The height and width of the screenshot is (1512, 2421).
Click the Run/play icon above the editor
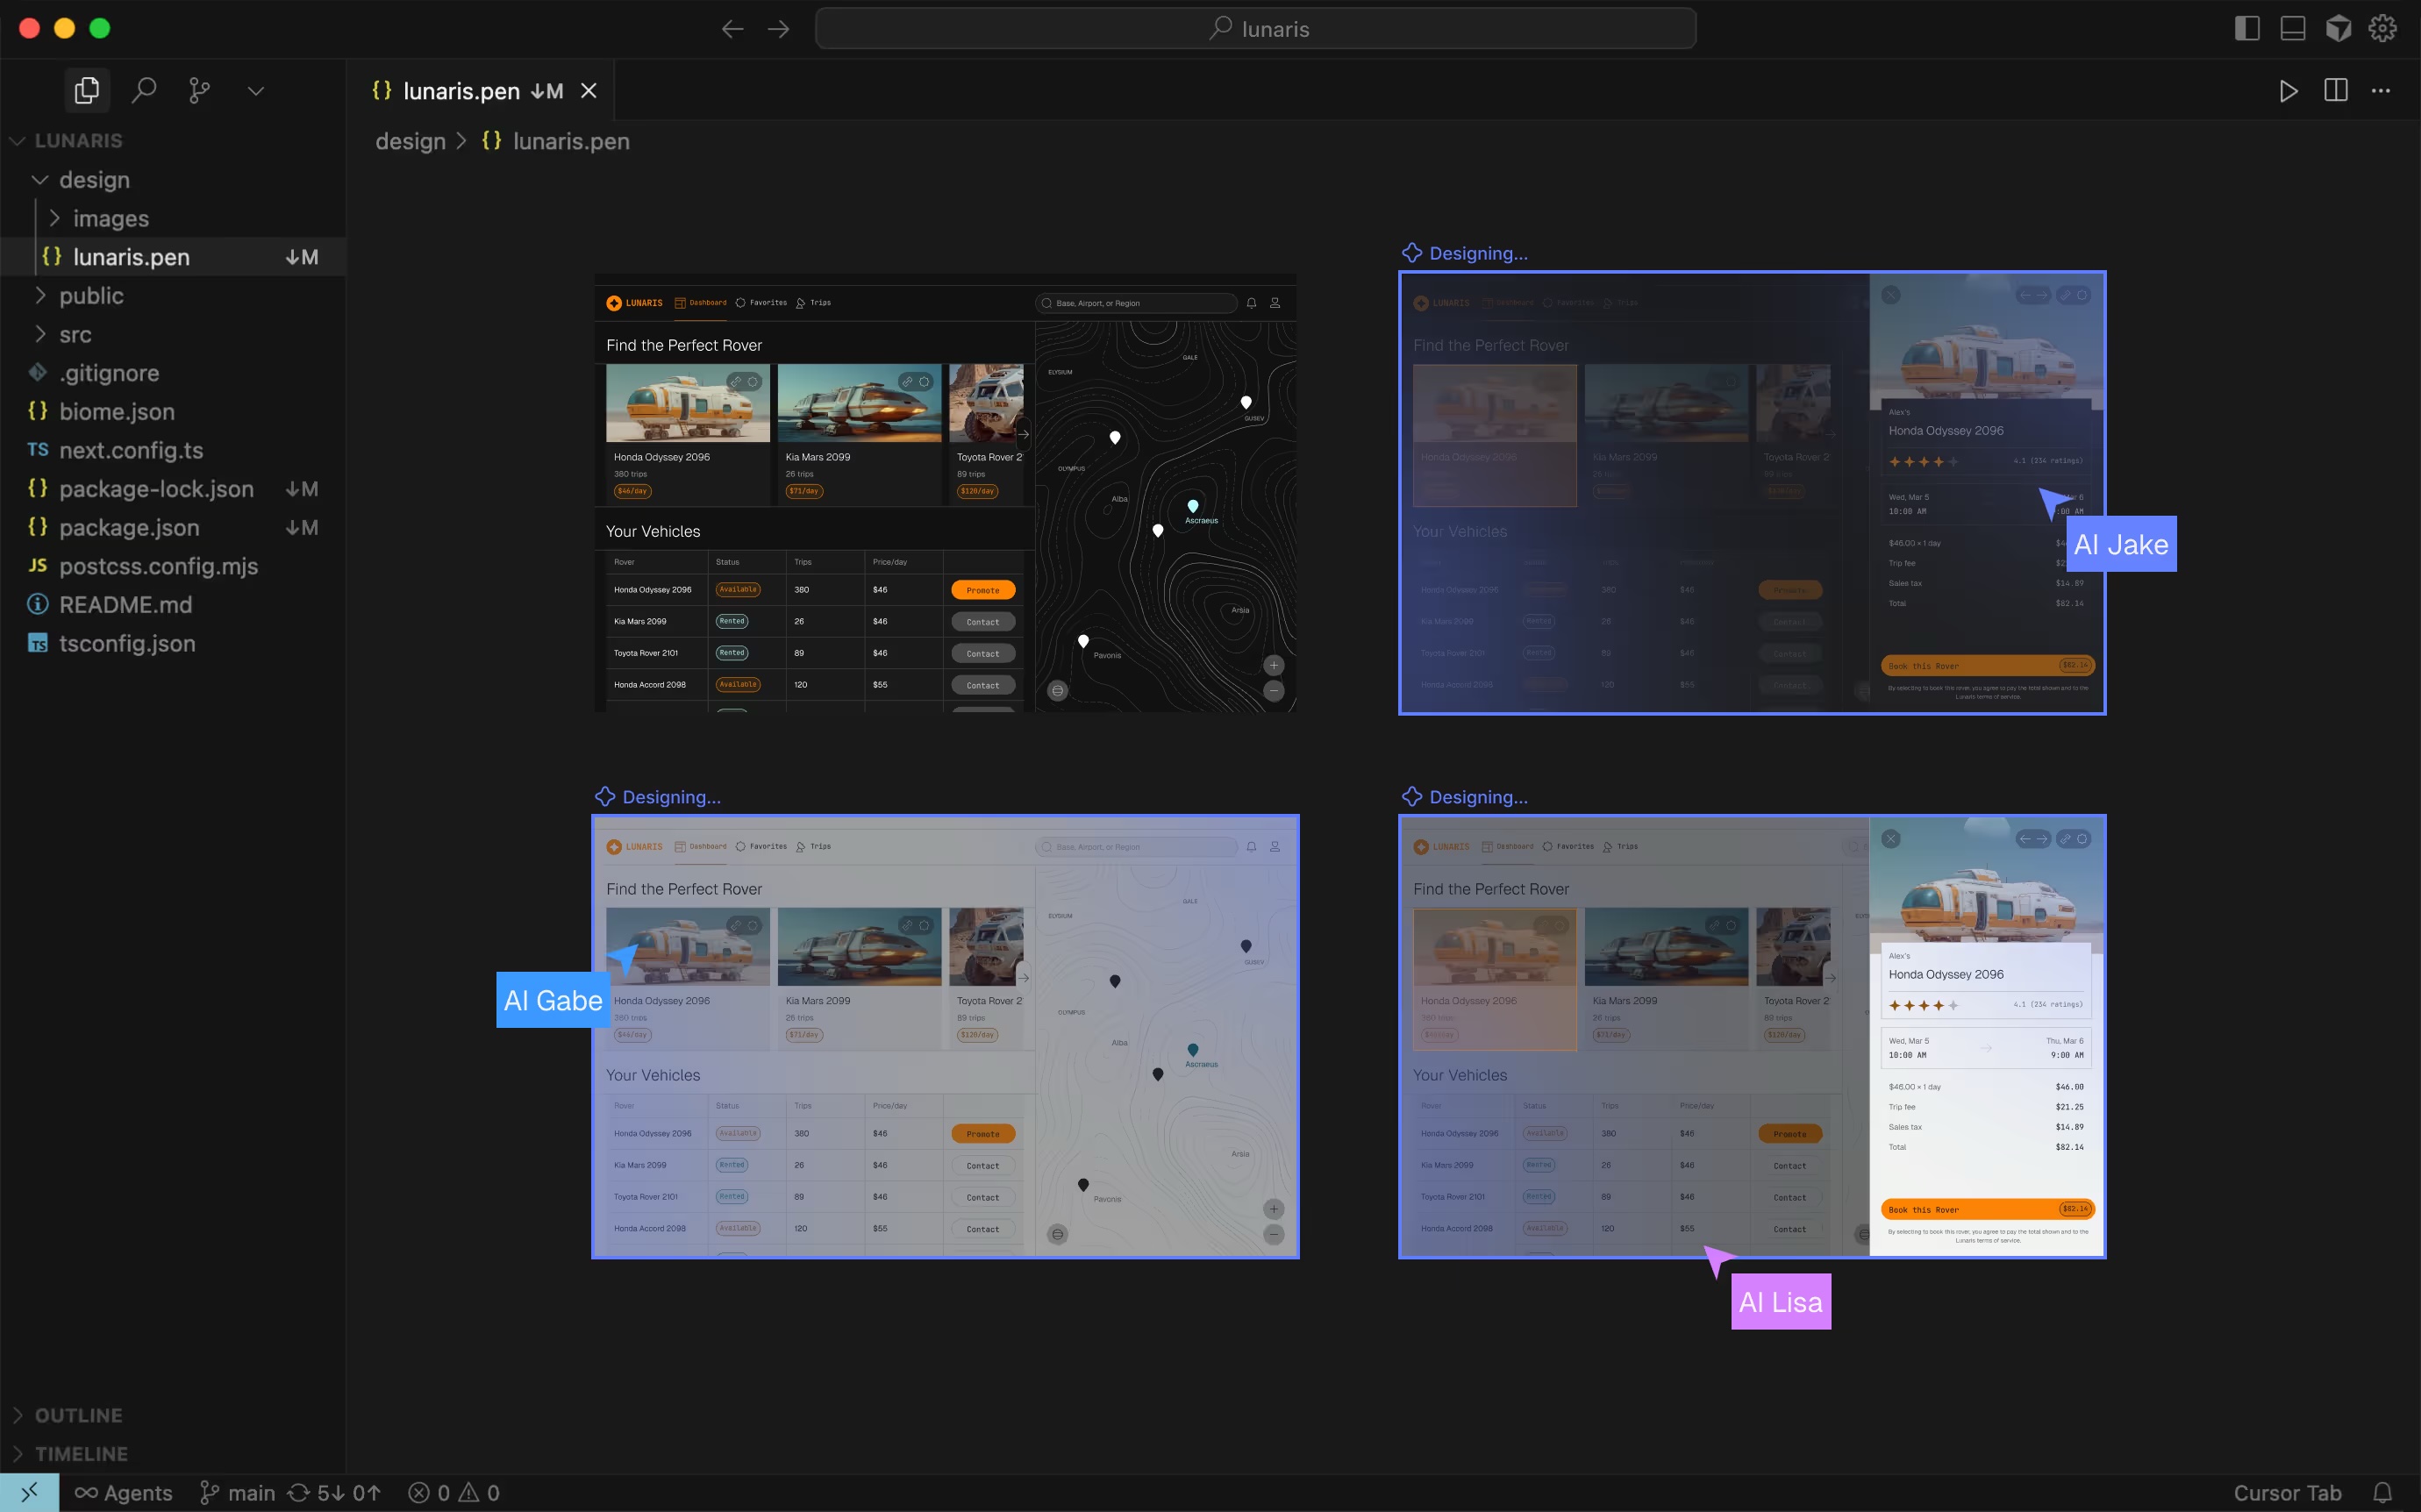click(2289, 91)
